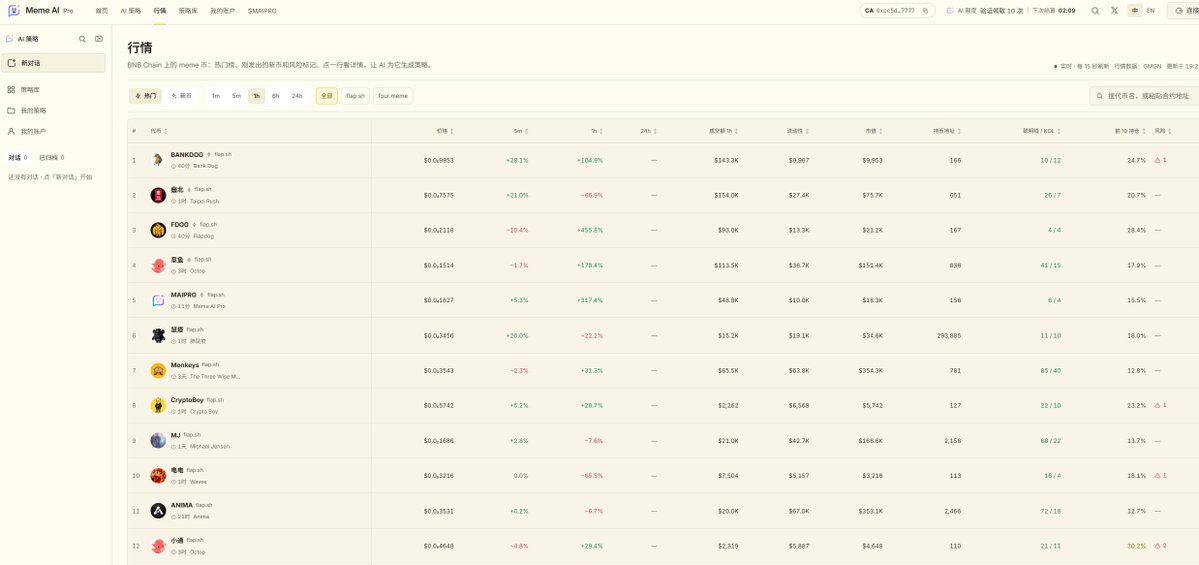Select the 新币 (new coins) toggle
This screenshot has width=1199, height=565.
pyautogui.click(x=182, y=96)
